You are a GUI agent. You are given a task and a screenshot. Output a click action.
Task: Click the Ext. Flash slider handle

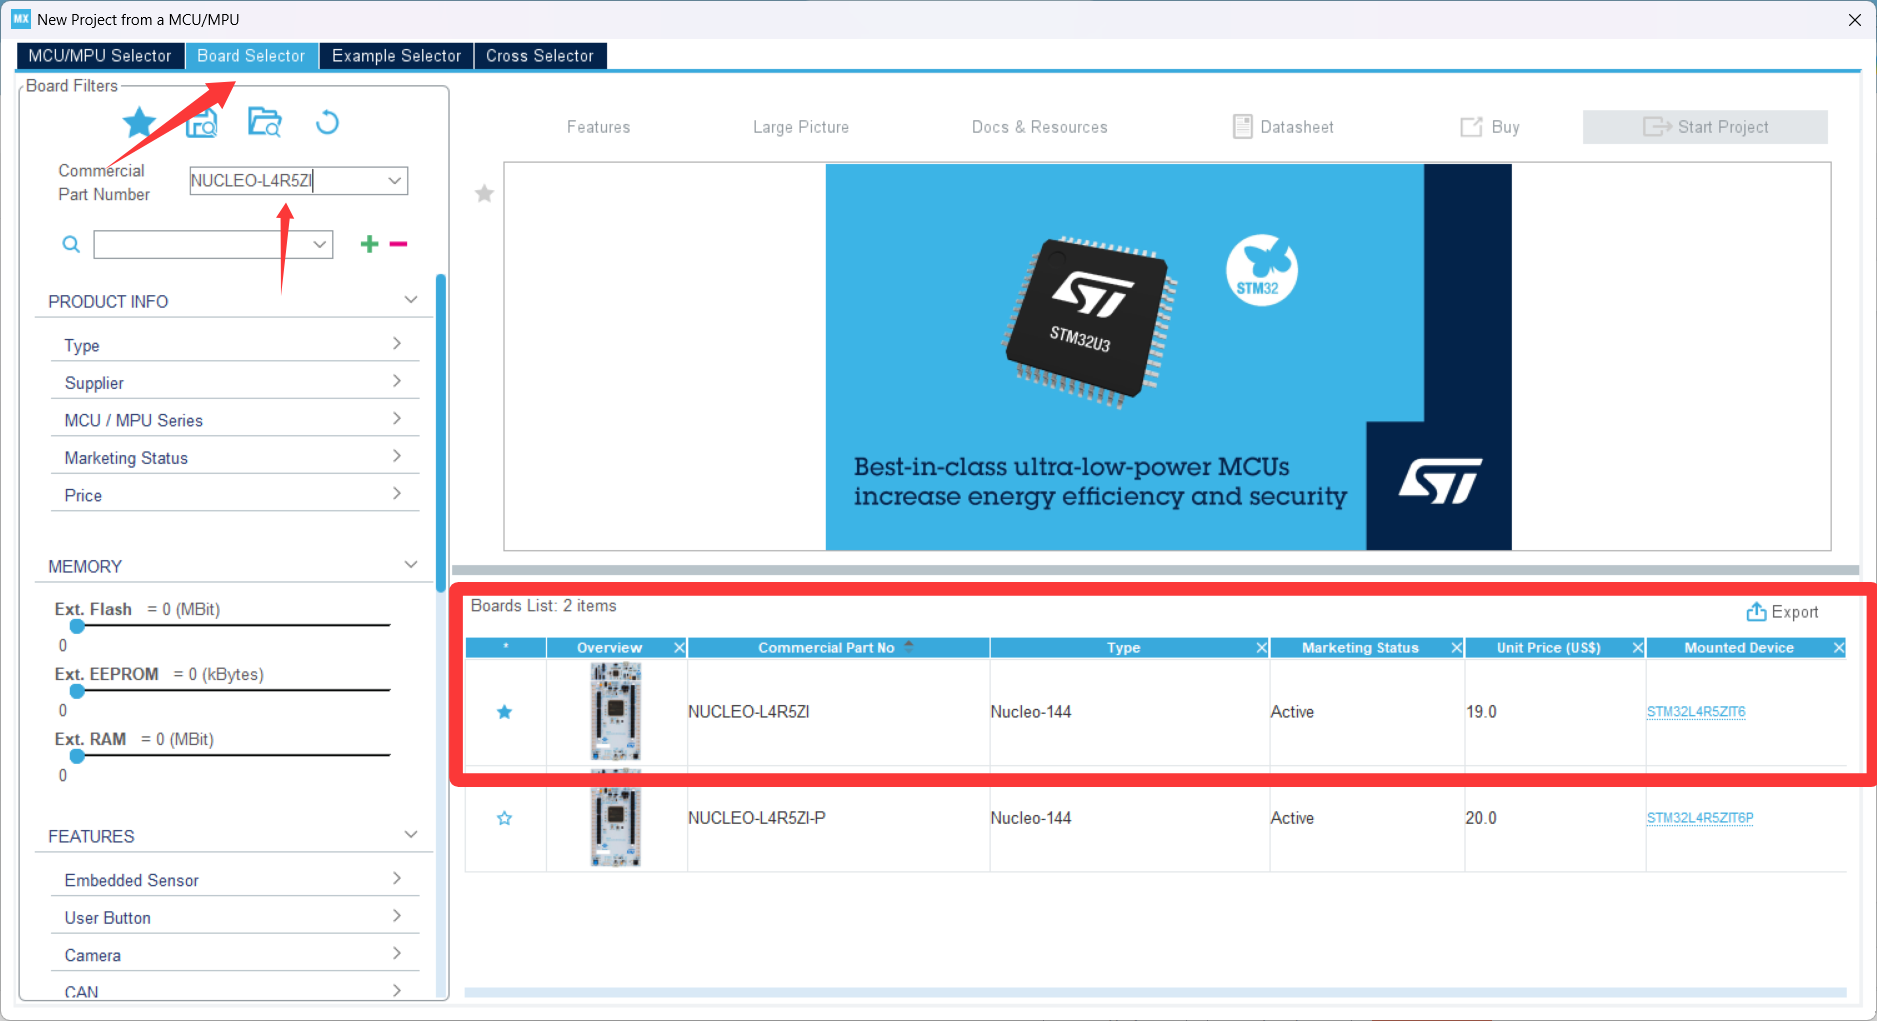coord(77,626)
